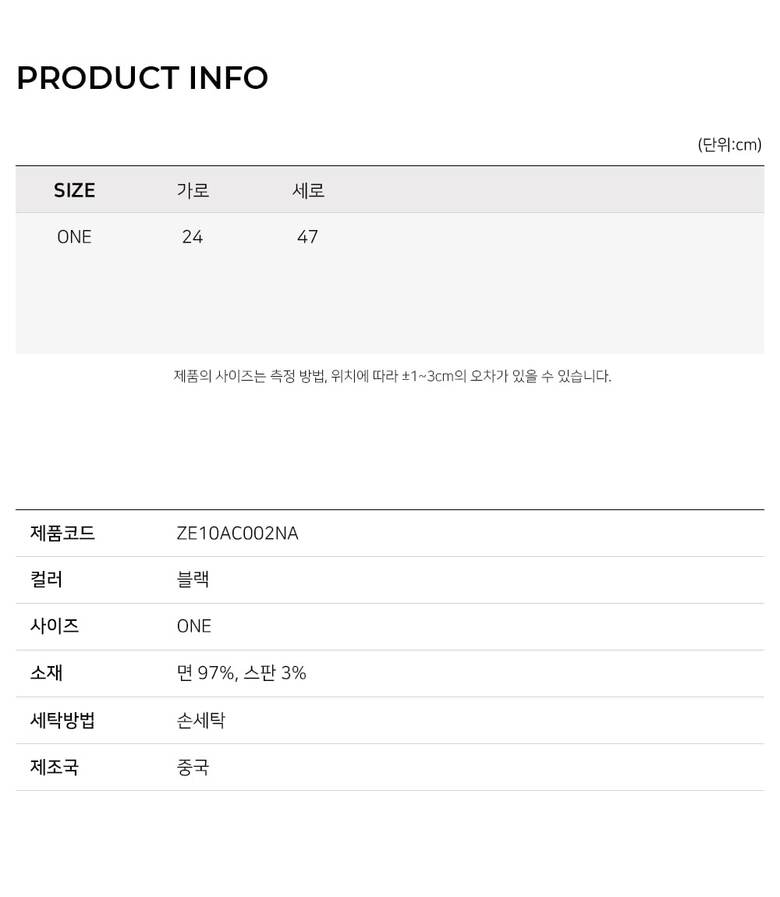Click the 세탁방법 row label
The image size is (780, 897).
tap(63, 720)
